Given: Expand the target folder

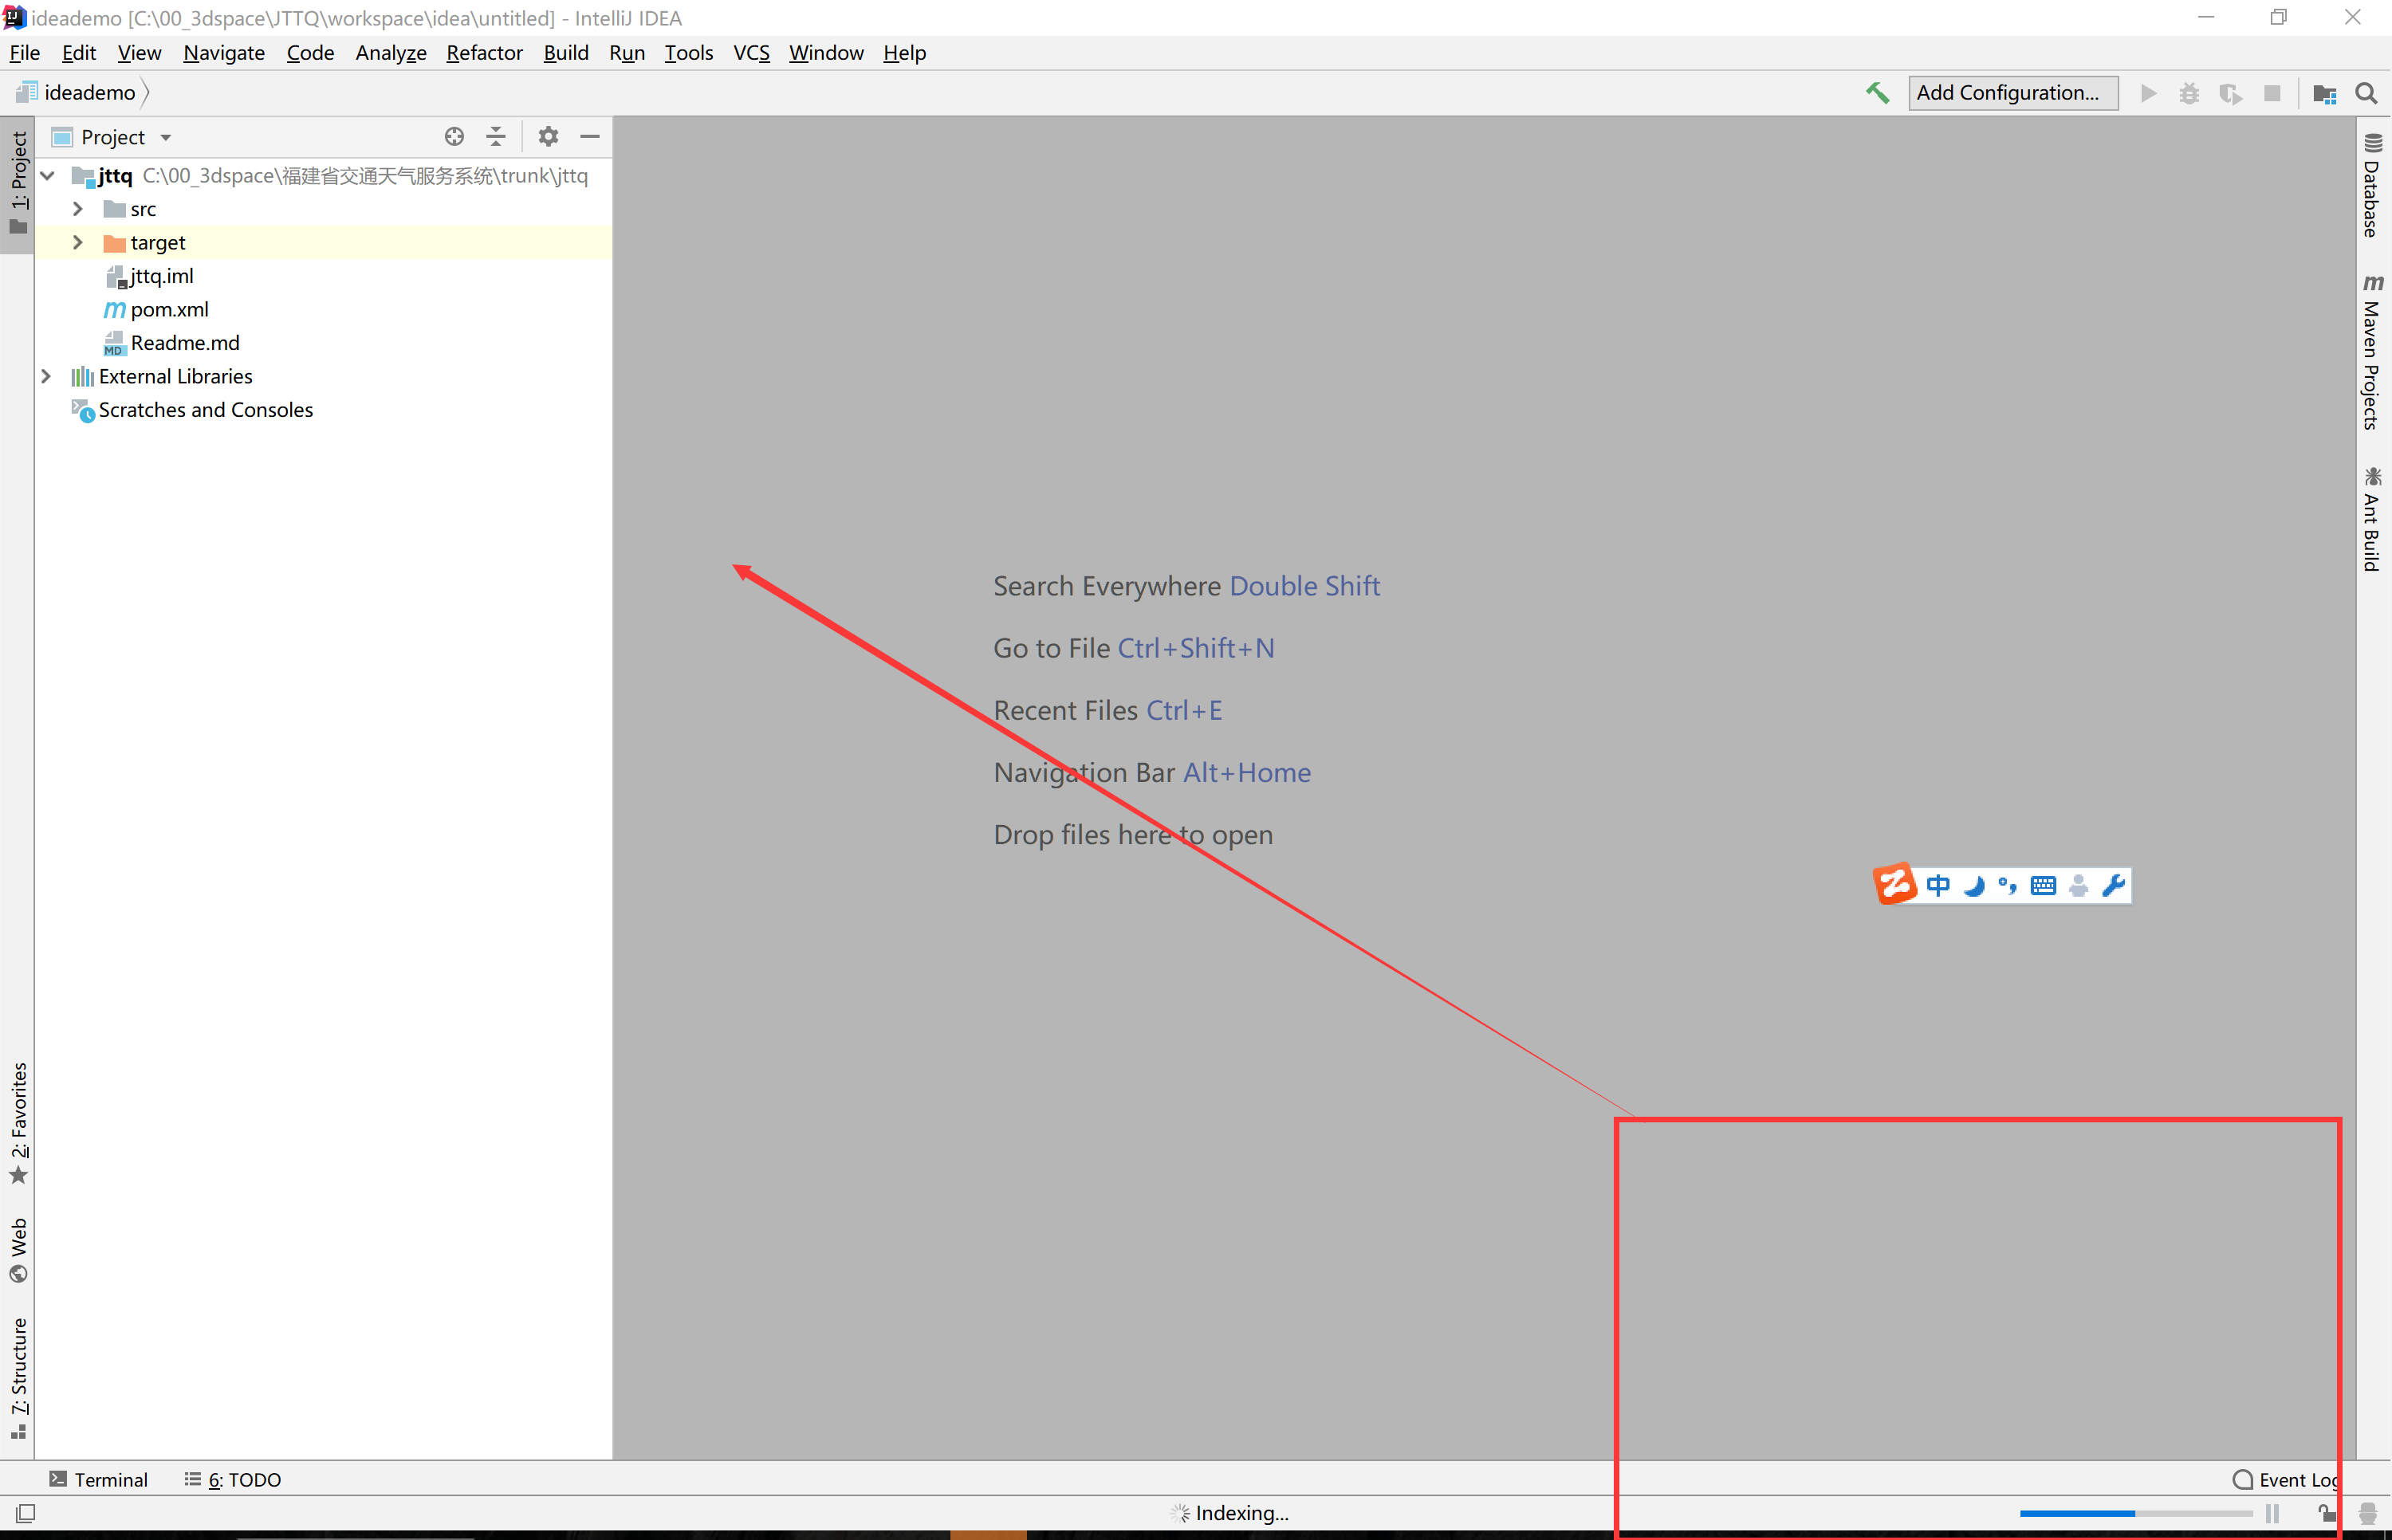Looking at the screenshot, I should point(78,242).
